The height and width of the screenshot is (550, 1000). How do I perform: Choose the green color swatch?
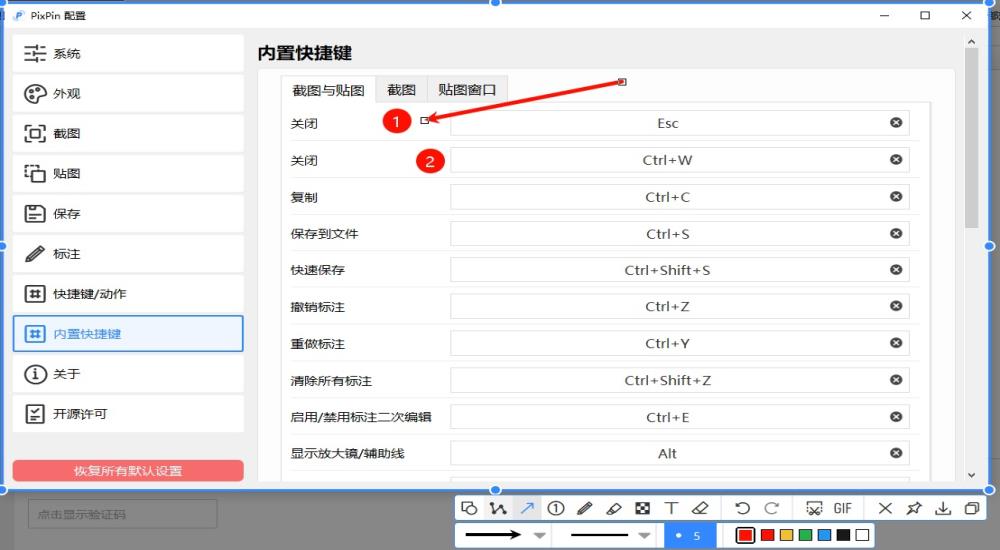805,536
